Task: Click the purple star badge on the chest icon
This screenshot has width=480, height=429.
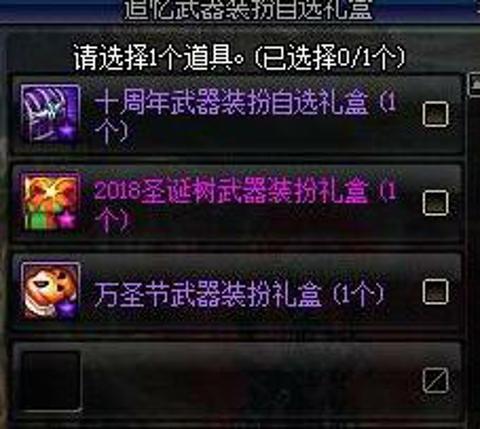Action: 67,132
